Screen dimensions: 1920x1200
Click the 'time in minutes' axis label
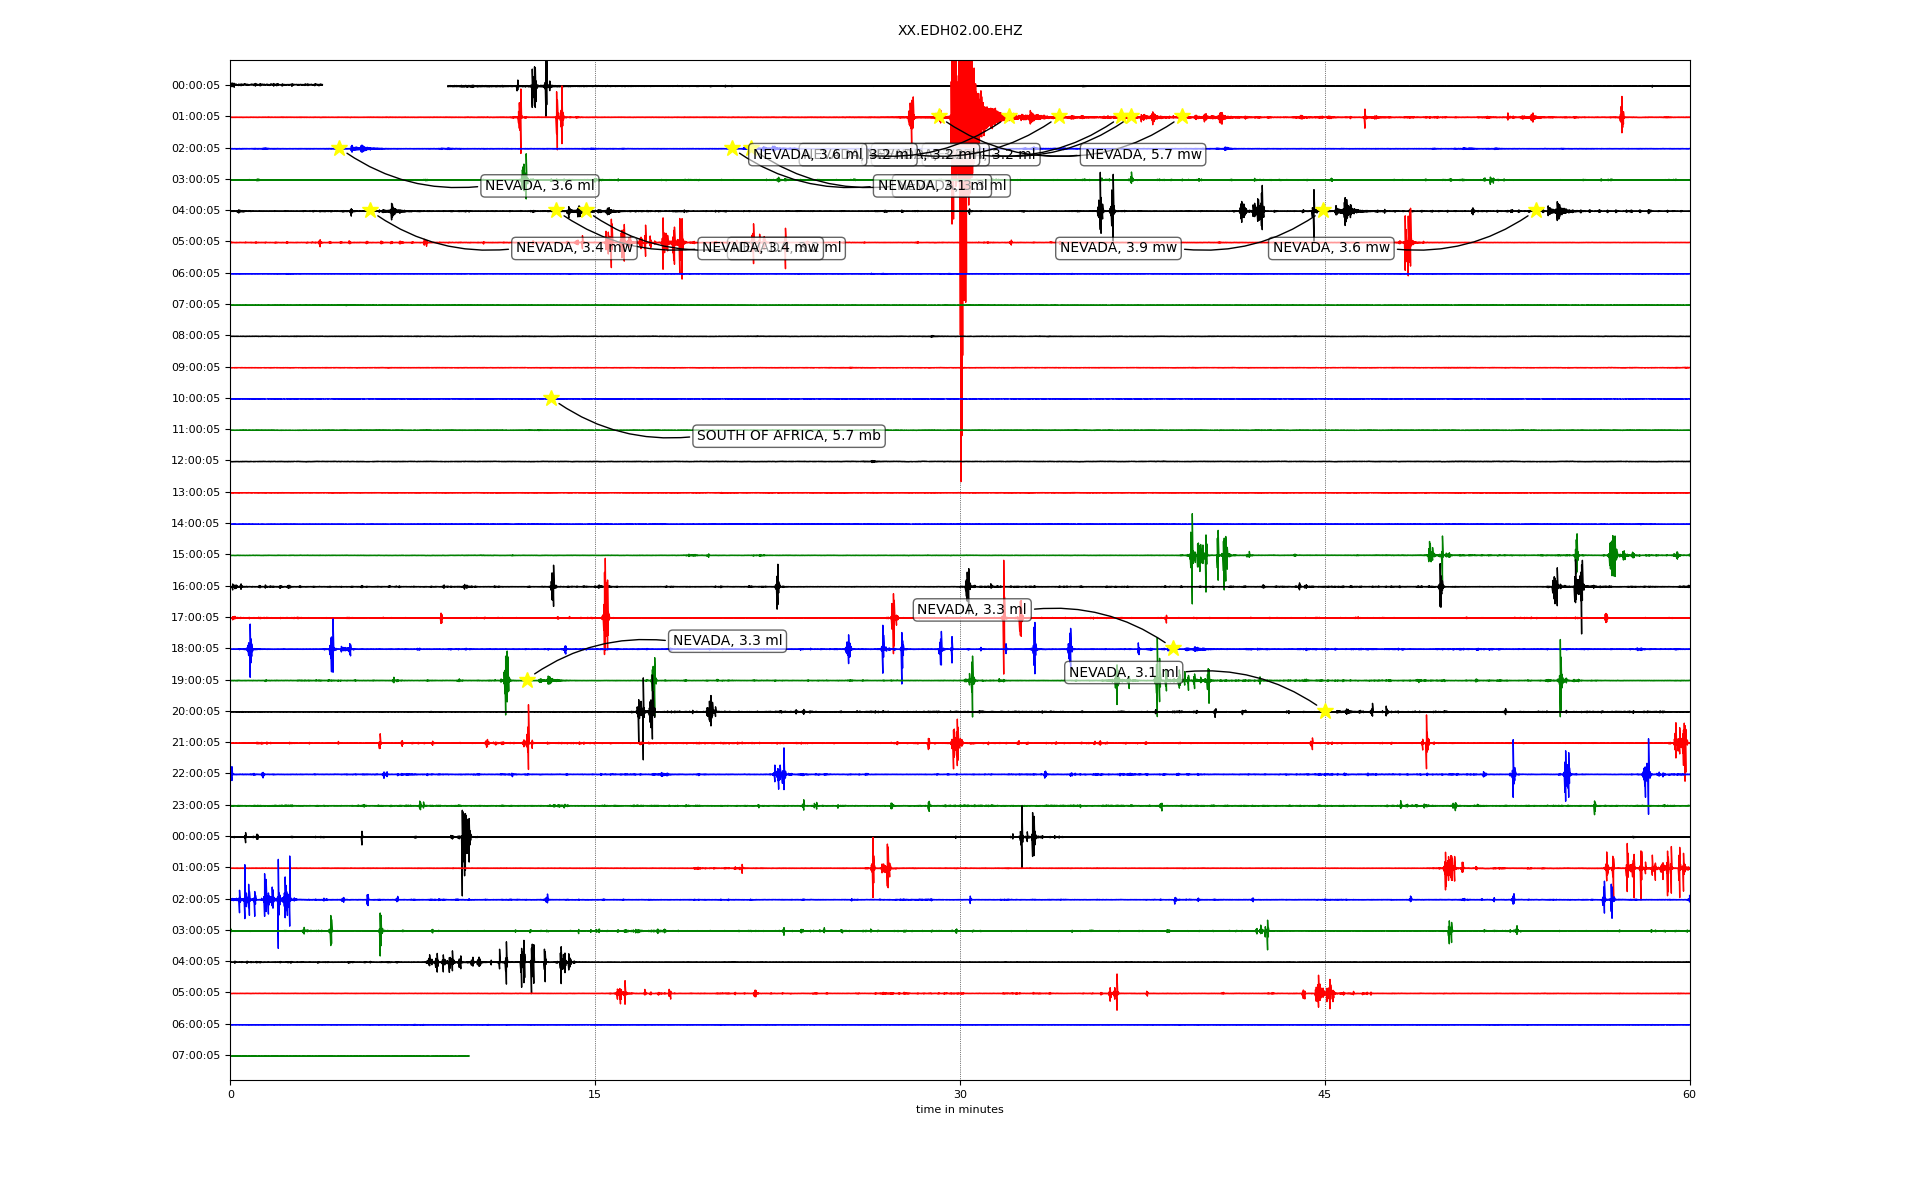pos(960,1109)
